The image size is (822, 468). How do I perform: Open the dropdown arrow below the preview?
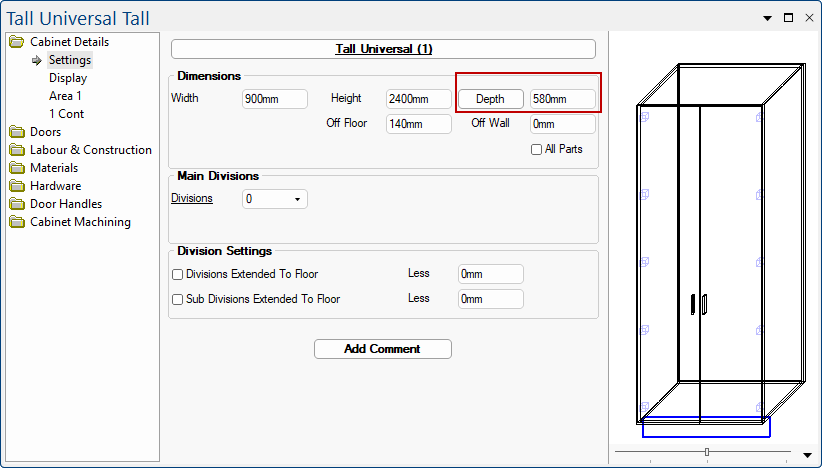(x=807, y=455)
